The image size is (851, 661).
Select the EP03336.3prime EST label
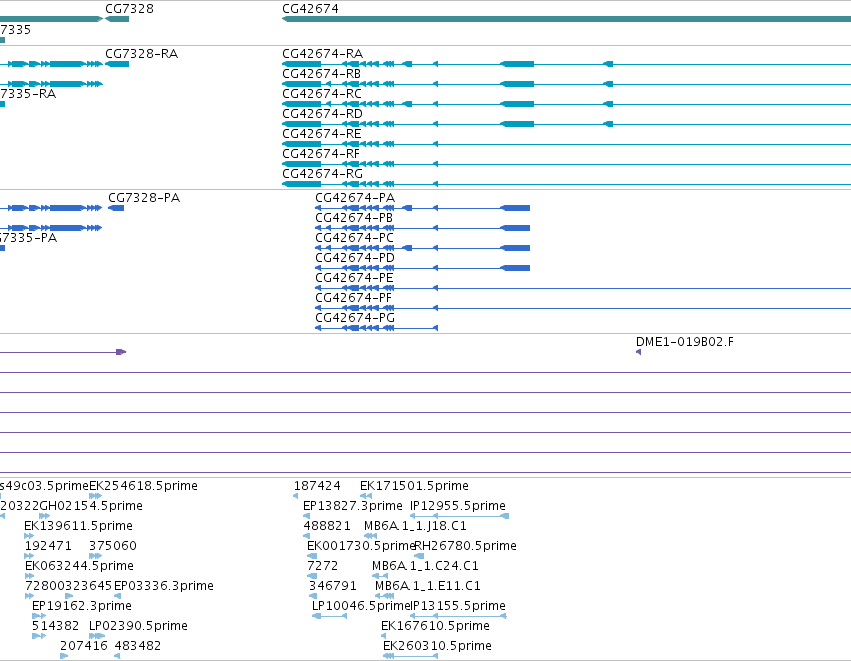tap(164, 586)
